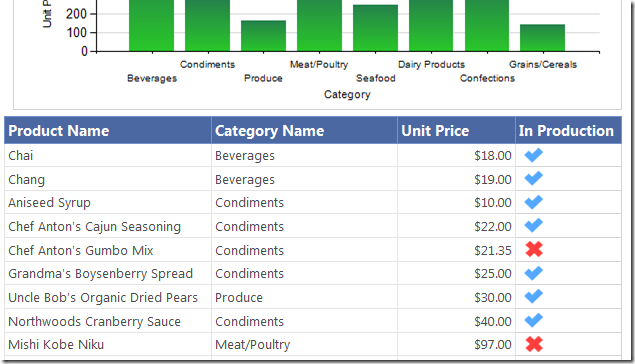
Task: Click red X icon for Chef Anton's Gumbo Mix
Action: [534, 249]
